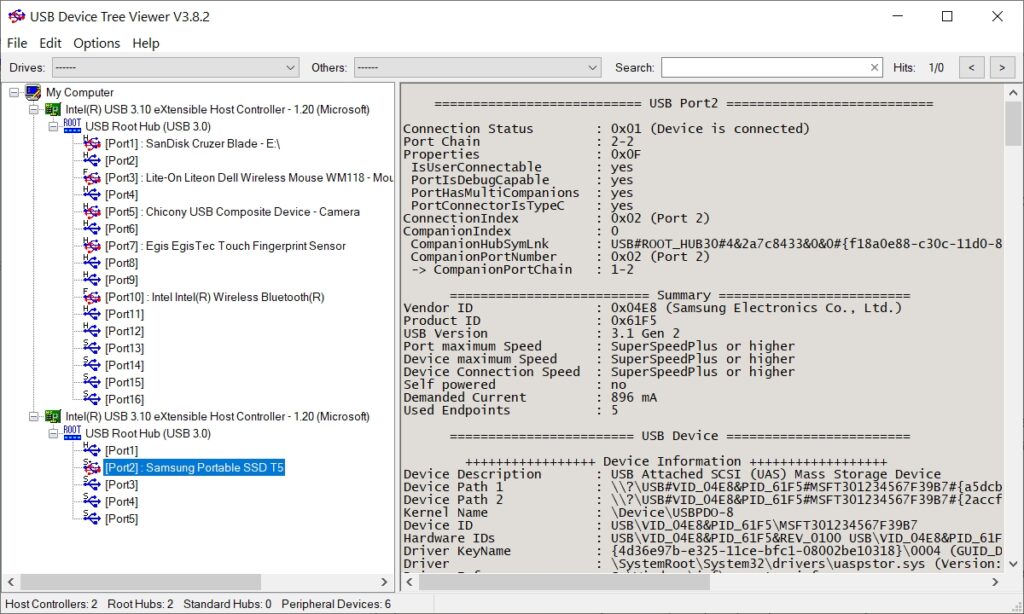
Task: Click the first USB Root Hub icon
Action: (70, 126)
